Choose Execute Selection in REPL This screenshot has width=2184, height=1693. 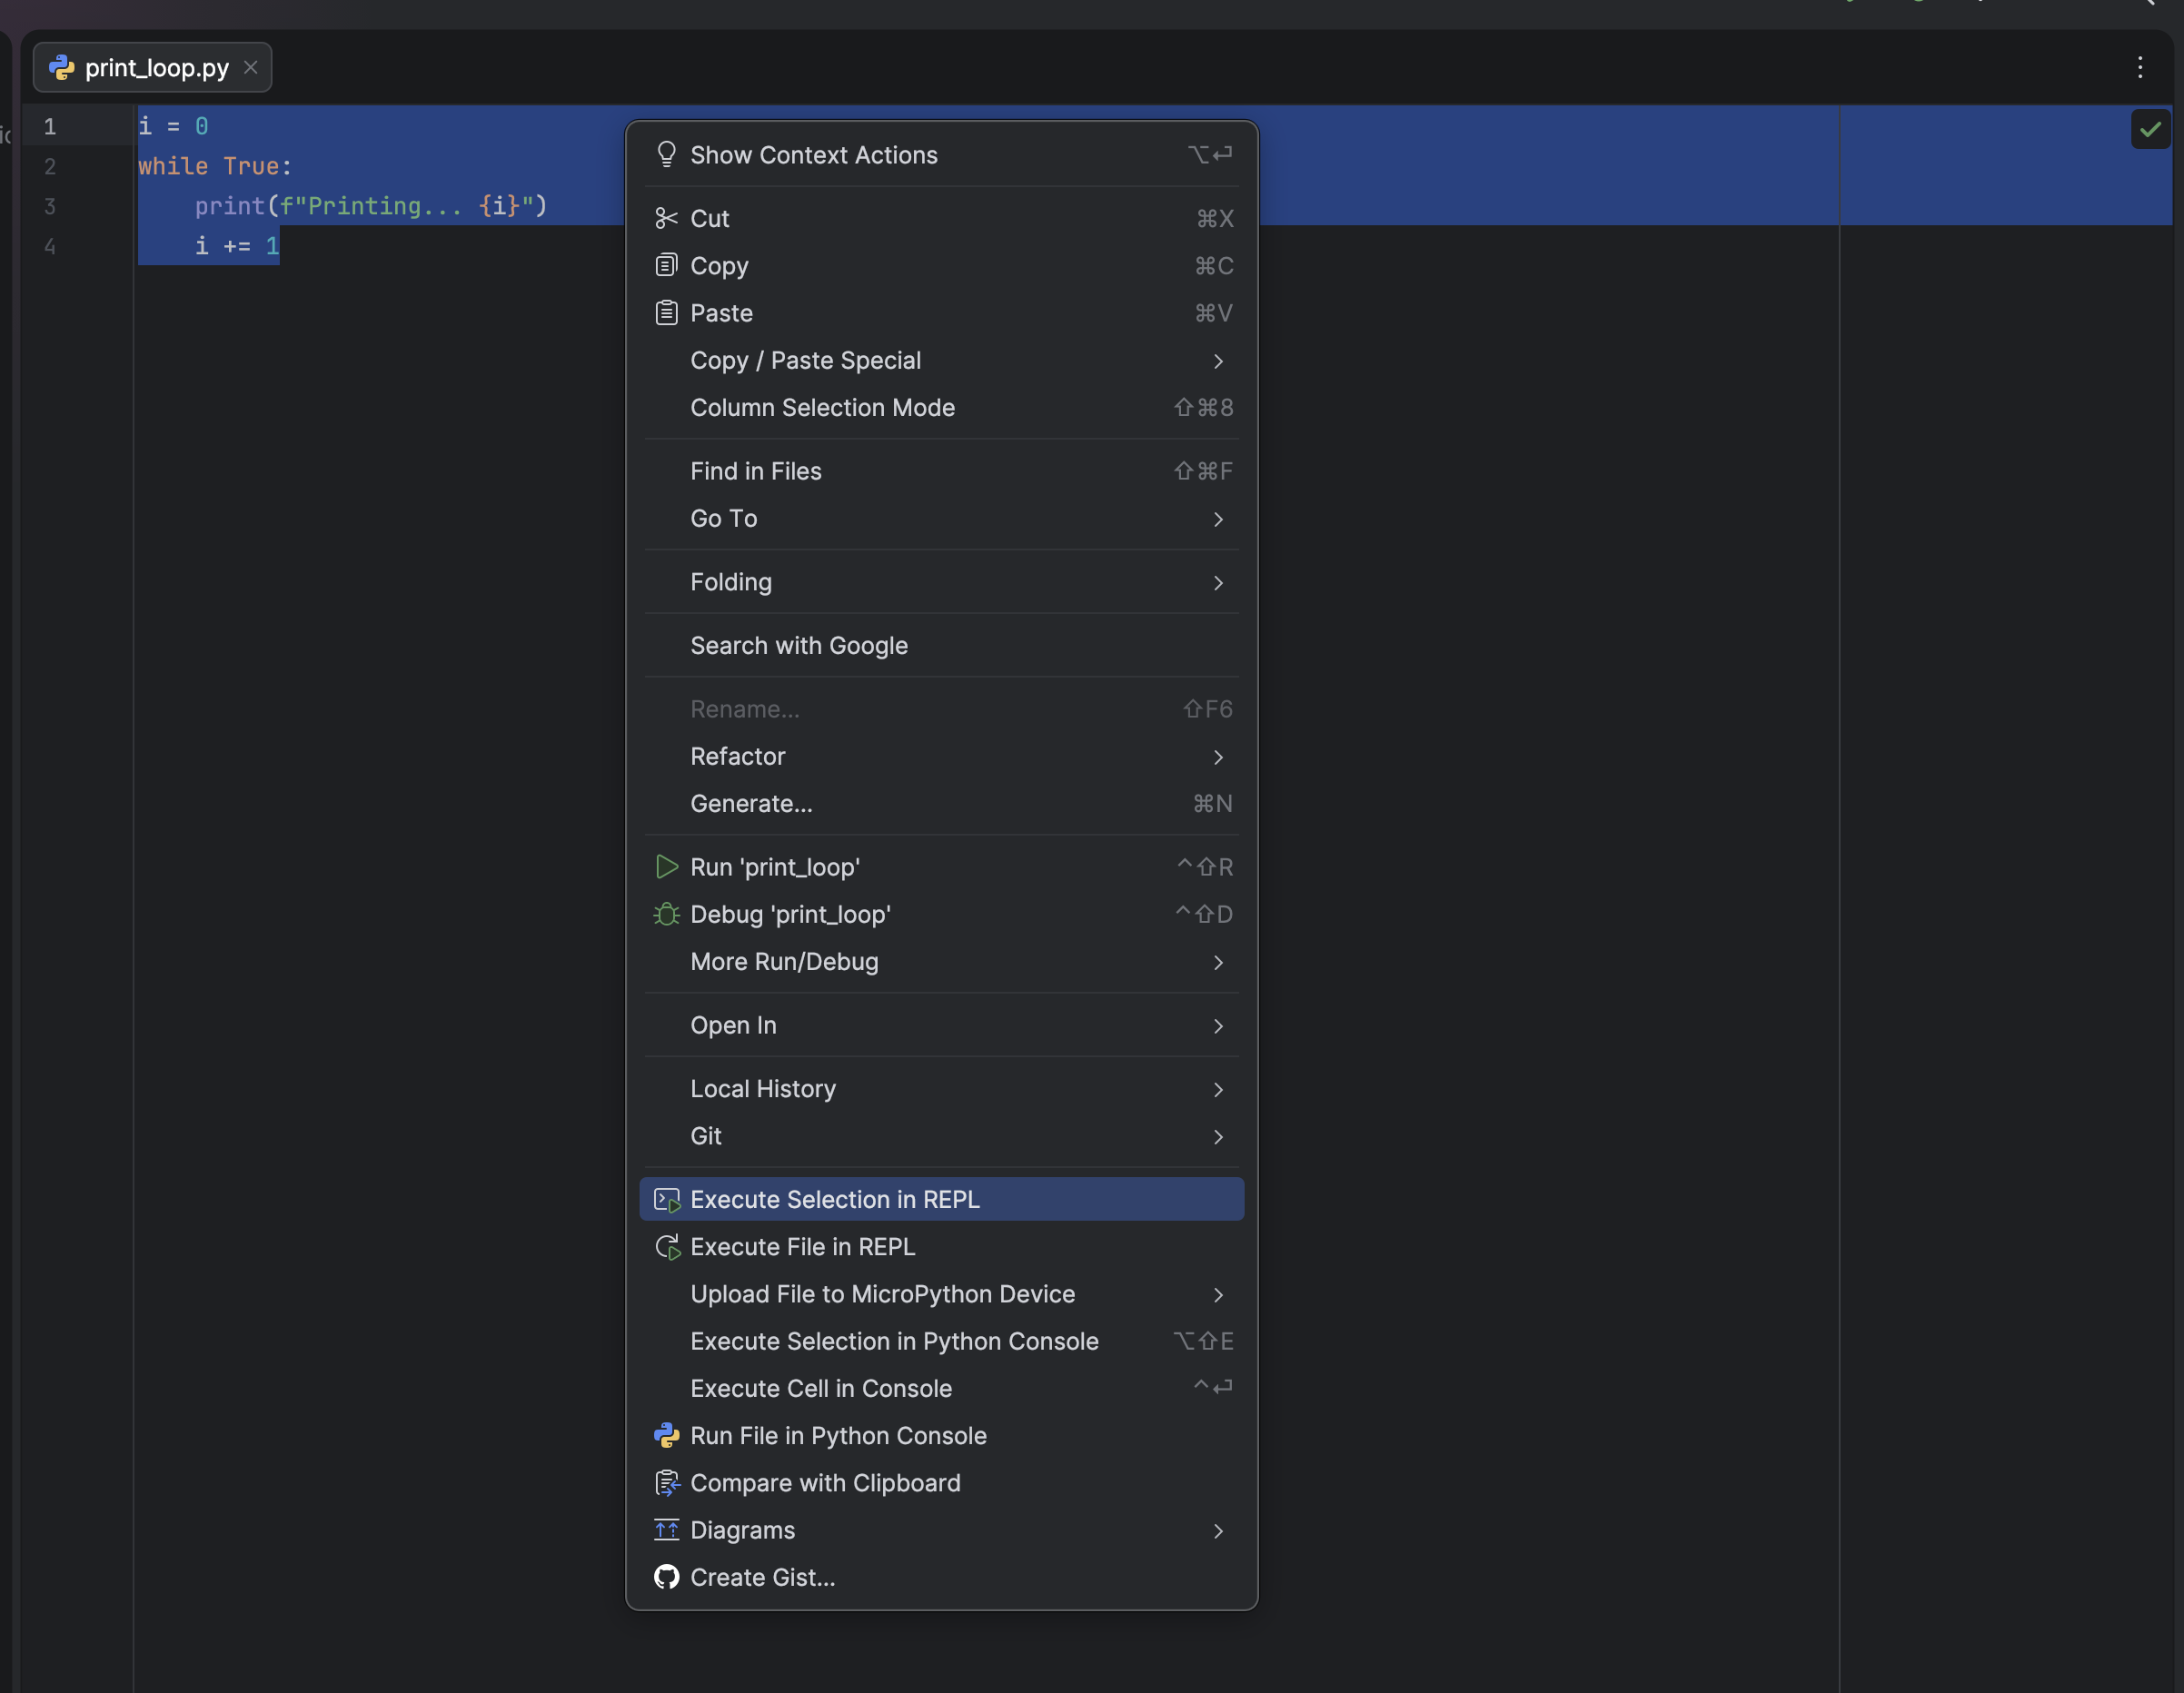tap(942, 1199)
